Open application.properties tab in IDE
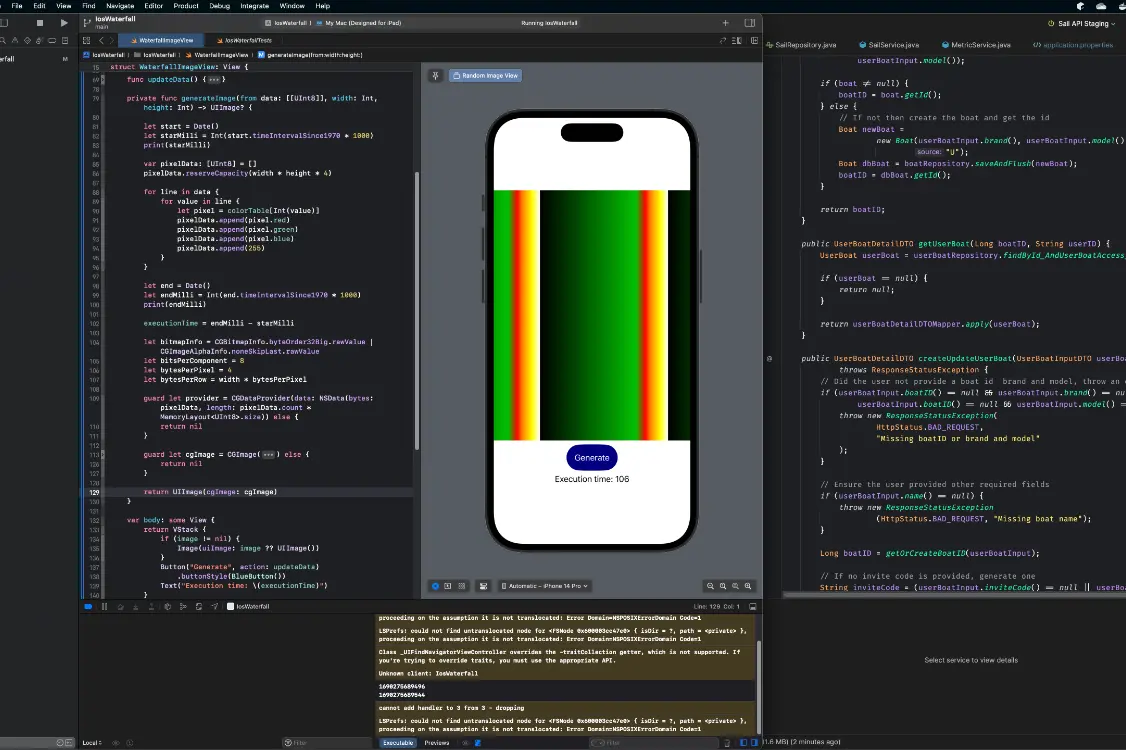The width and height of the screenshot is (1126, 750). (x=1073, y=45)
